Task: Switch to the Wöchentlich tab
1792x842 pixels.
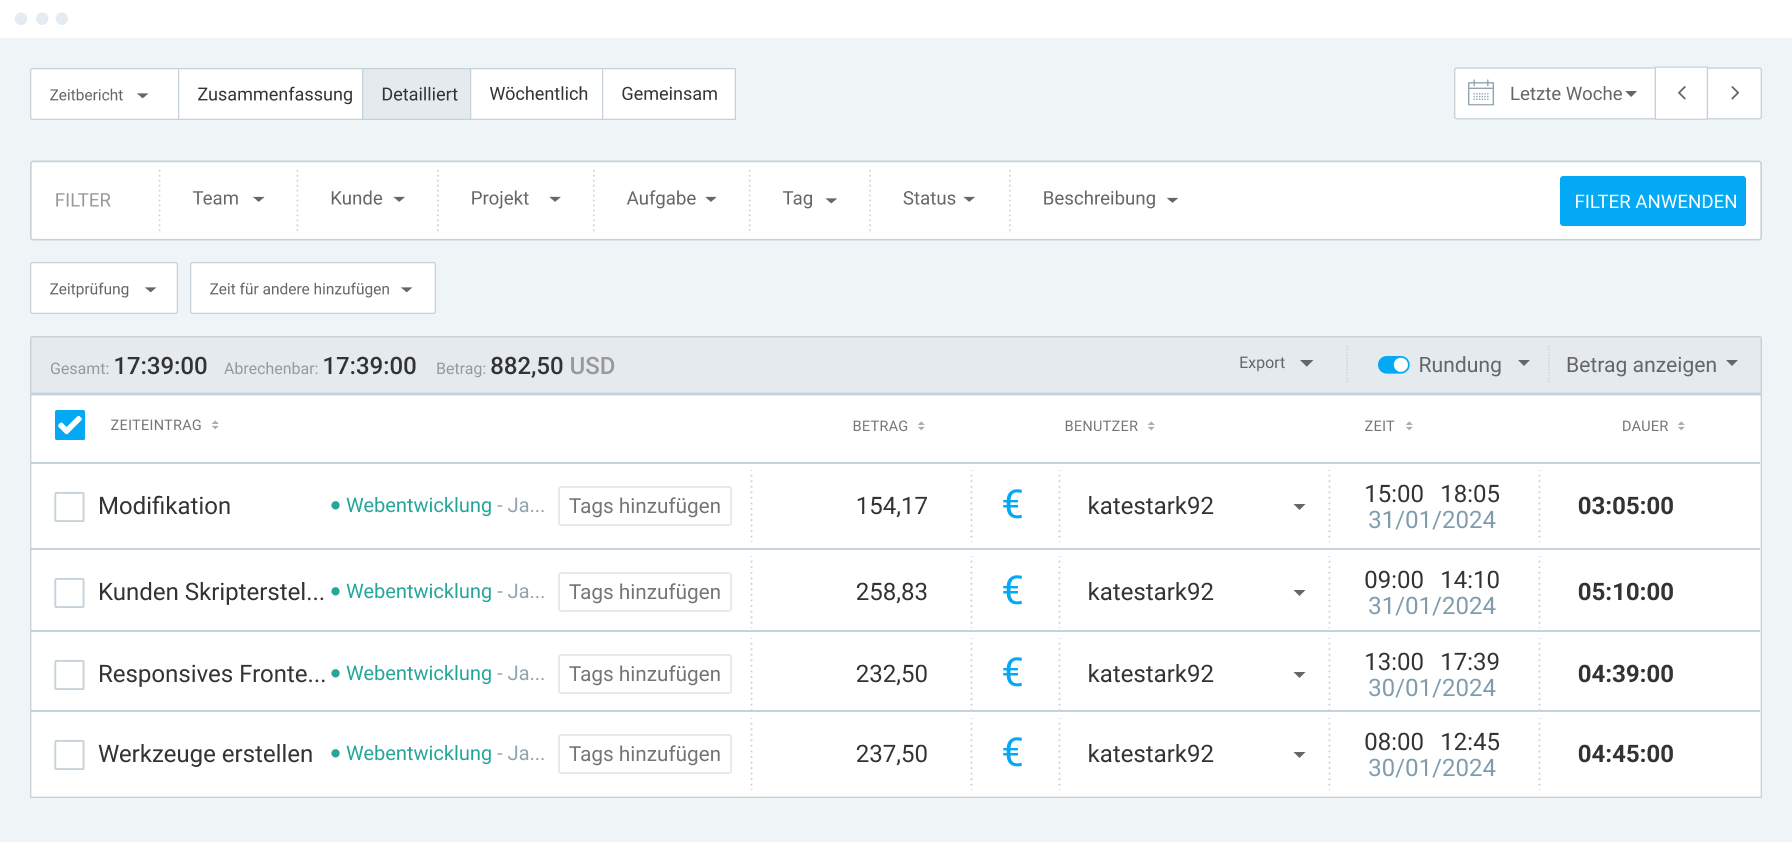Action: point(538,94)
